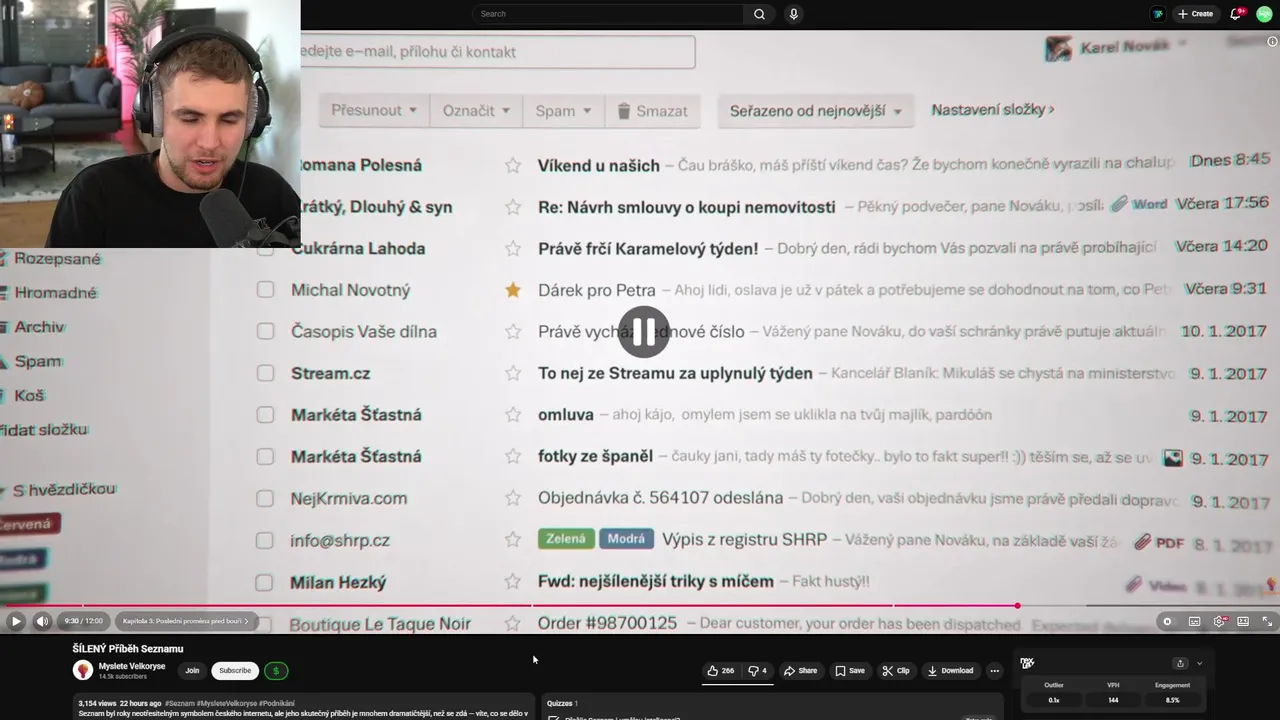Viewport: 1280px width, 720px height.
Task: Collapse the stats panel chevron
Action: pyautogui.click(x=1199, y=663)
